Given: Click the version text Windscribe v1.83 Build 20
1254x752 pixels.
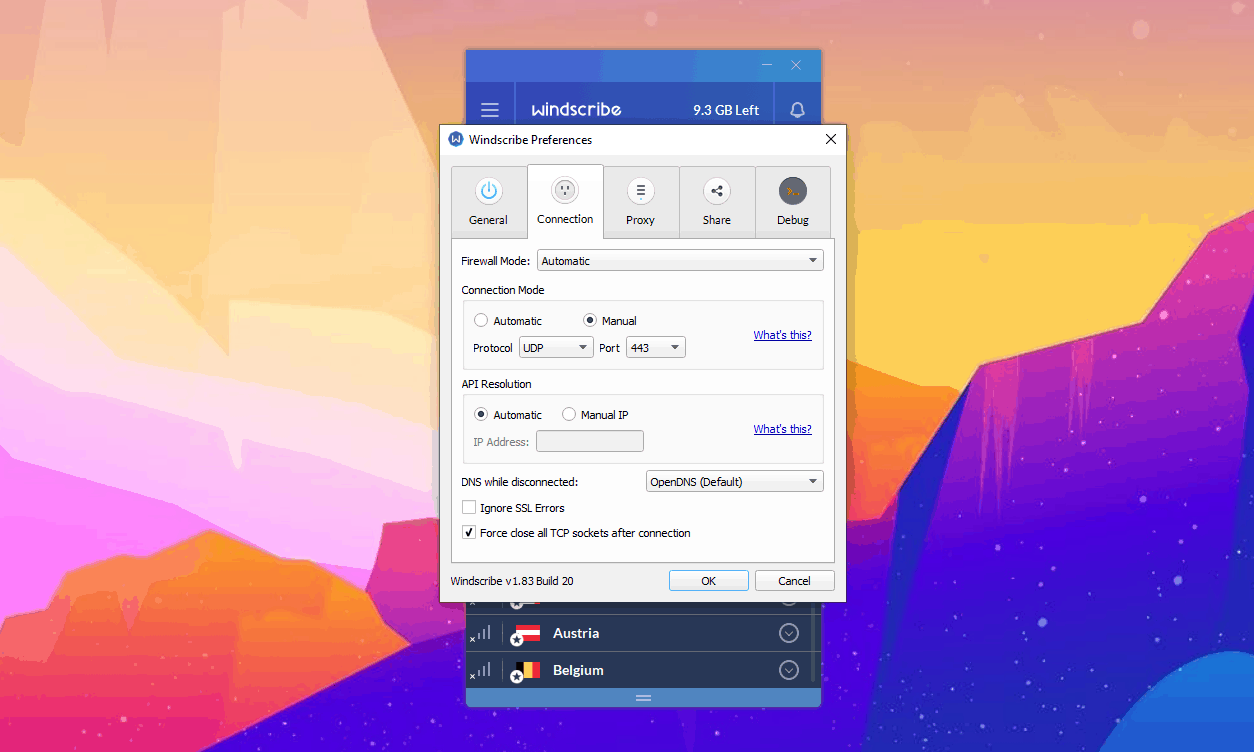Looking at the screenshot, I should (x=512, y=581).
